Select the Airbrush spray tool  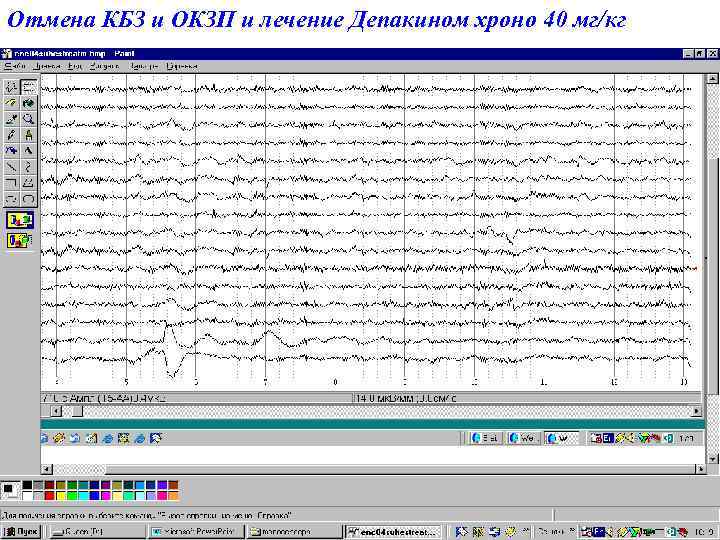[11, 151]
